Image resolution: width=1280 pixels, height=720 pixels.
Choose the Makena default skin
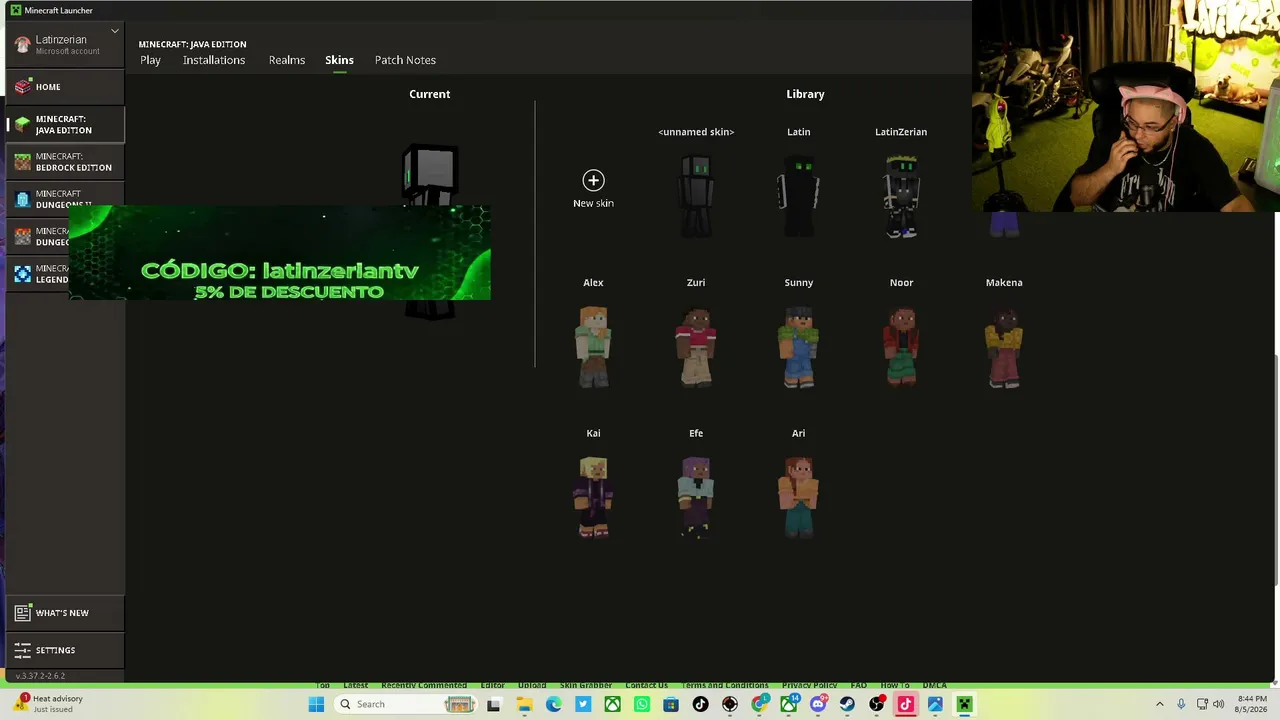1004,347
